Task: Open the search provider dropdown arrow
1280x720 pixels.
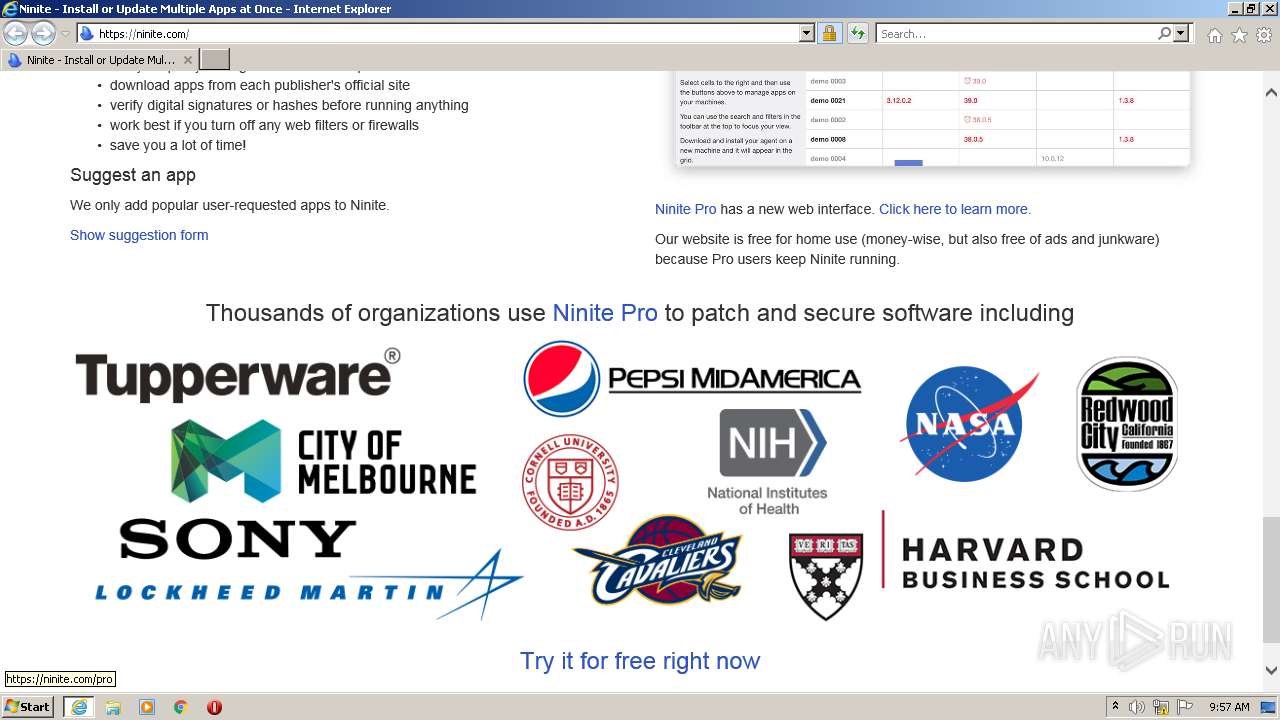Action: [1181, 34]
